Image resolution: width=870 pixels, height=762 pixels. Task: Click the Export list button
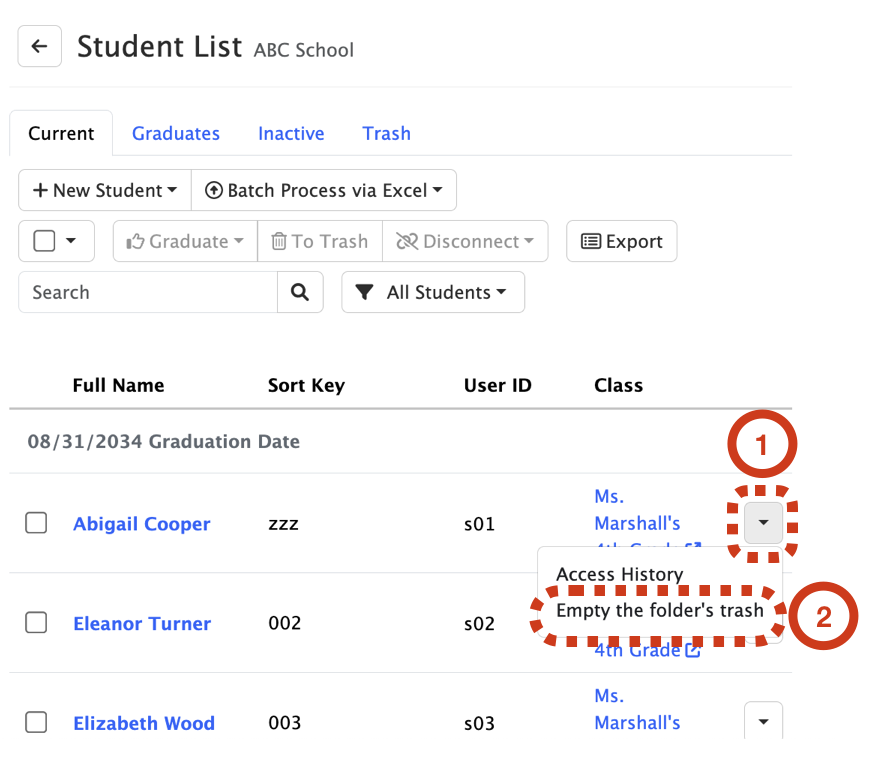[x=621, y=241]
